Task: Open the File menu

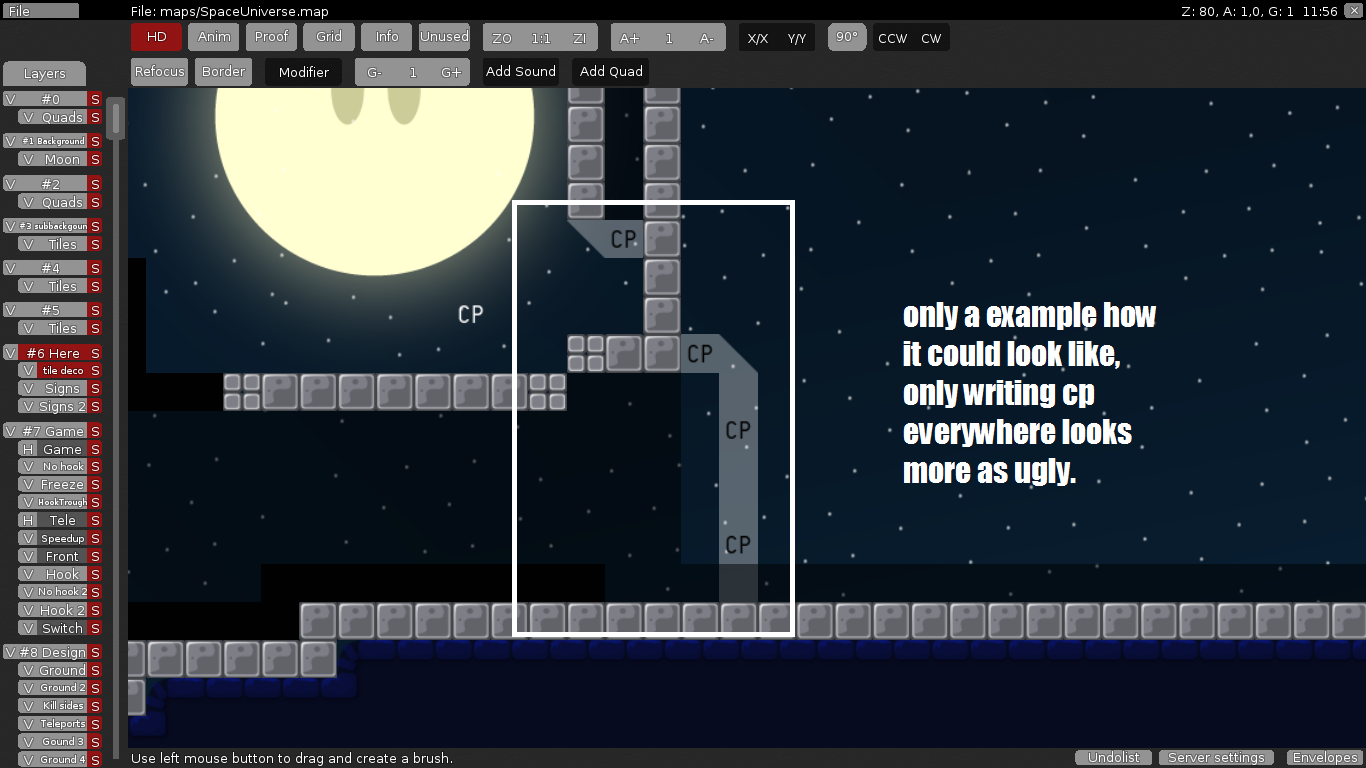Action: tap(40, 11)
